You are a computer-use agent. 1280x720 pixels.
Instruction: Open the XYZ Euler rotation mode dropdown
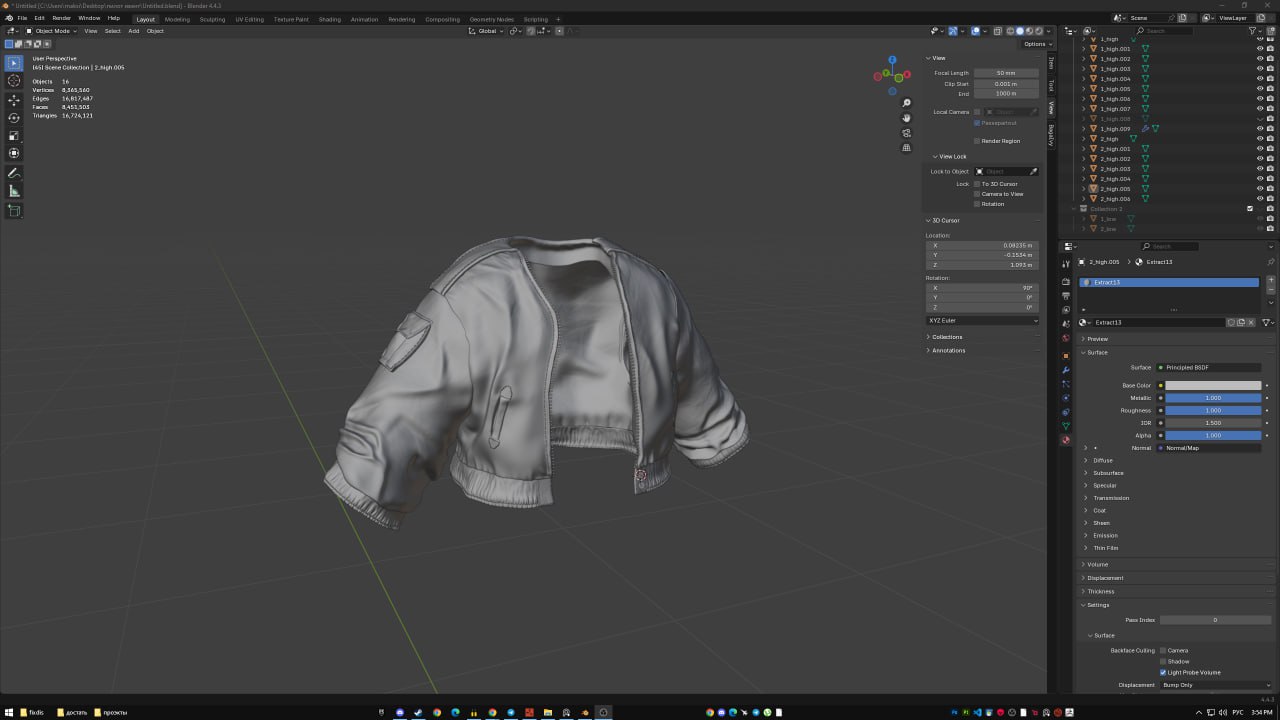(x=982, y=321)
